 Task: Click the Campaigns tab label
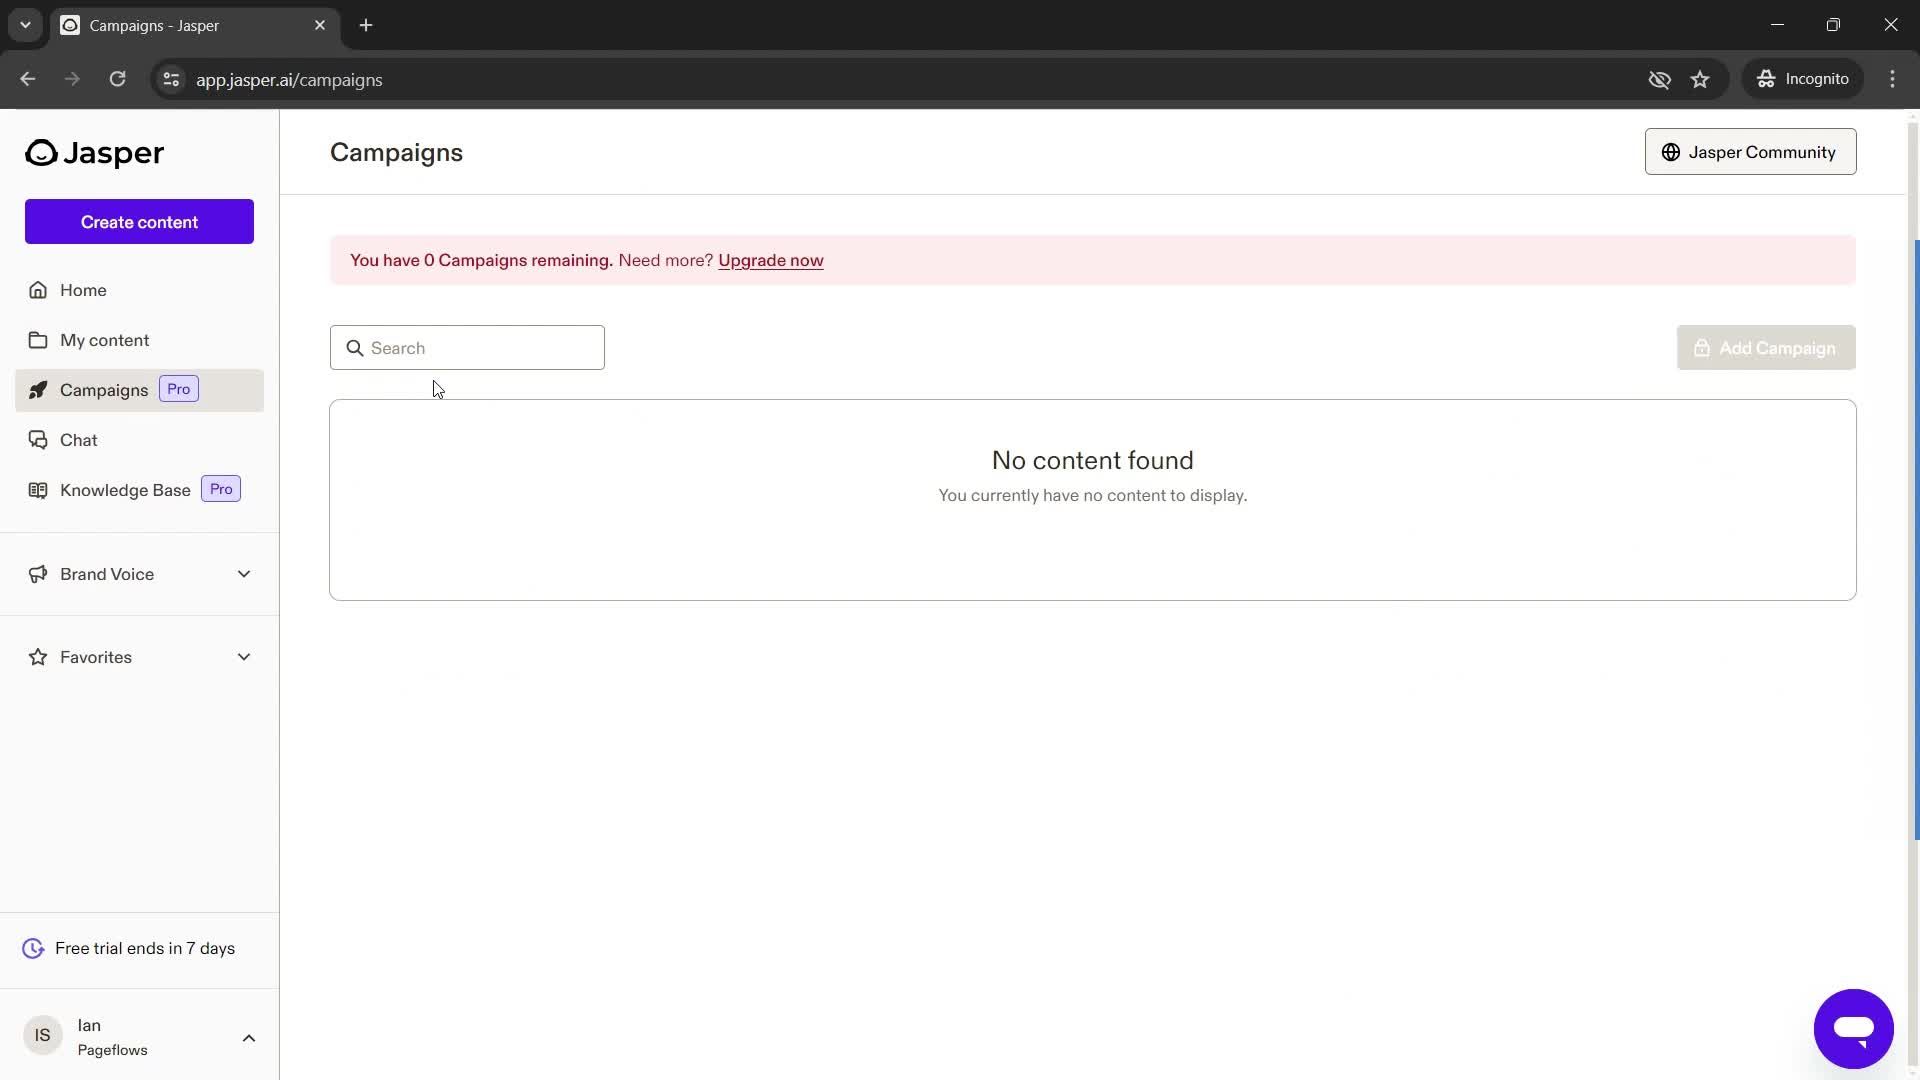point(104,389)
